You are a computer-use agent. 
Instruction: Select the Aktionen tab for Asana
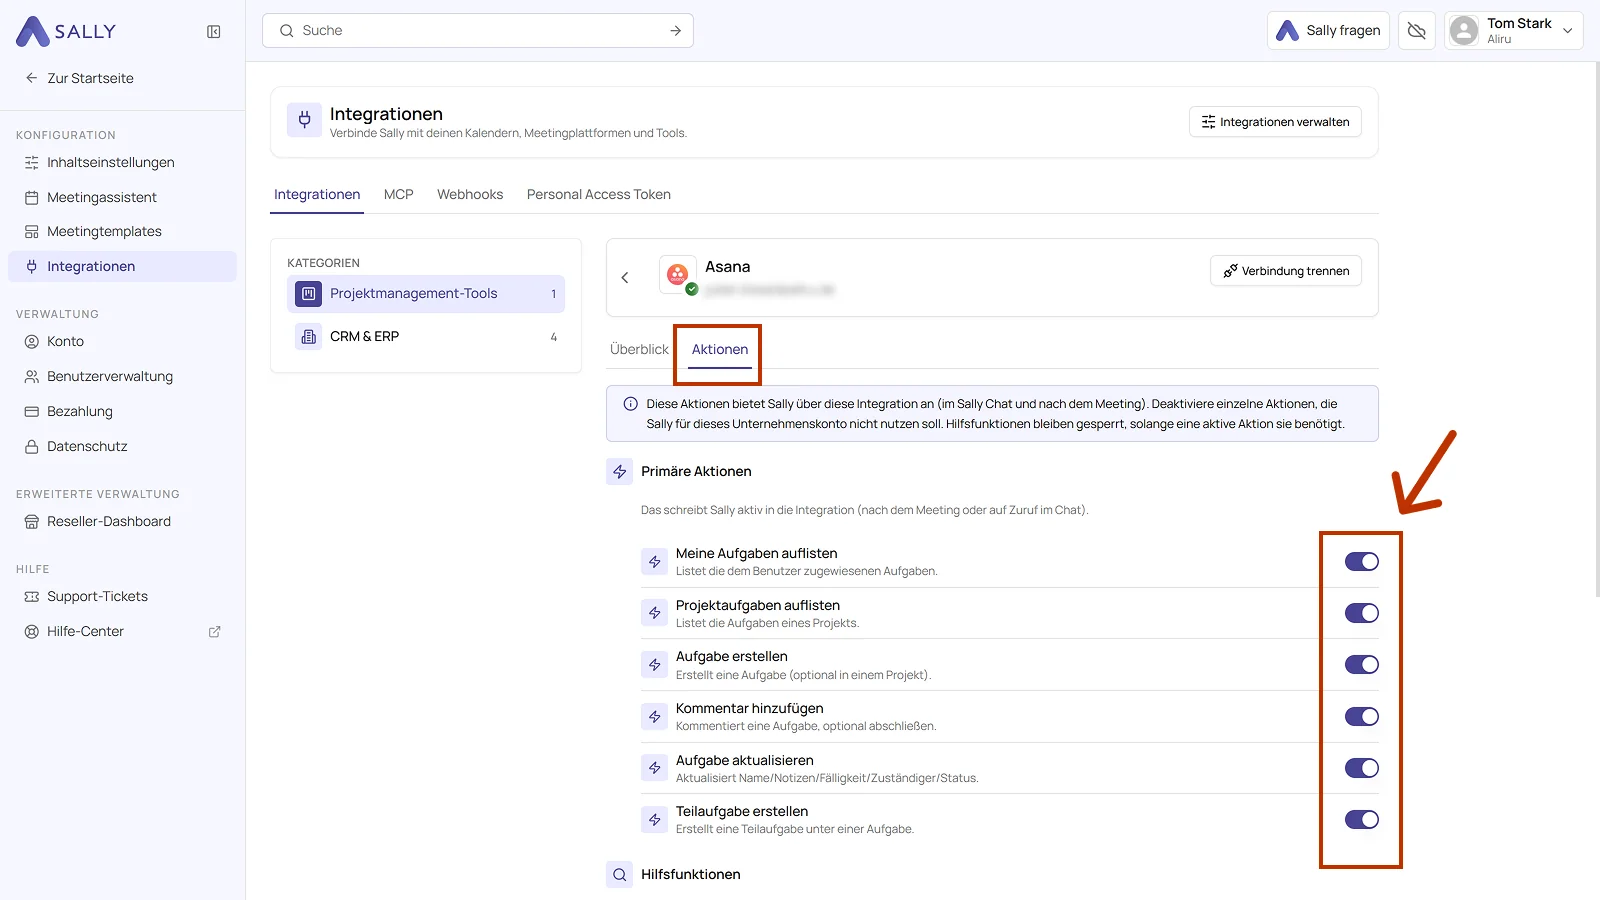pyautogui.click(x=720, y=350)
